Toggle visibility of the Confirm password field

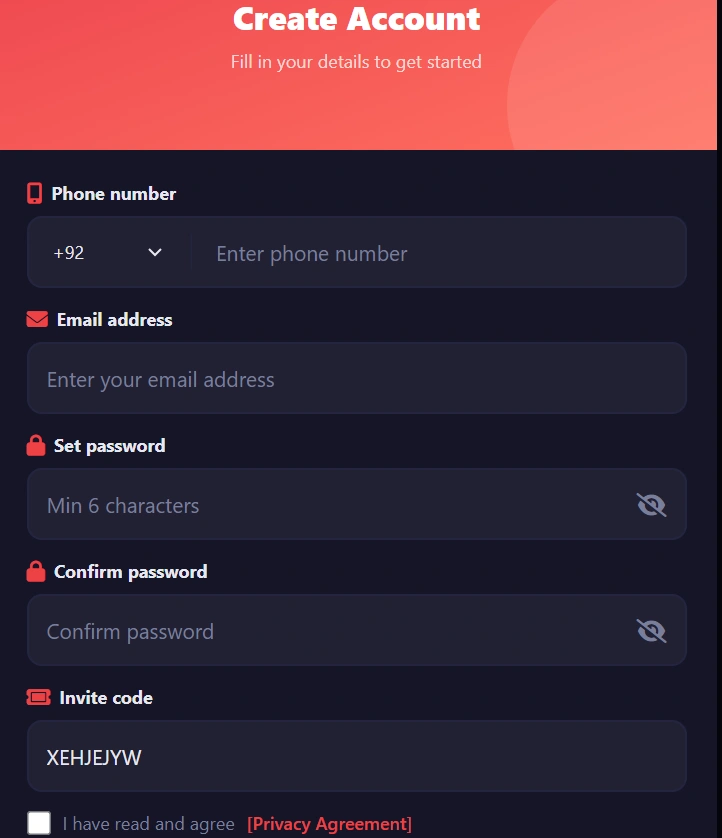(651, 631)
